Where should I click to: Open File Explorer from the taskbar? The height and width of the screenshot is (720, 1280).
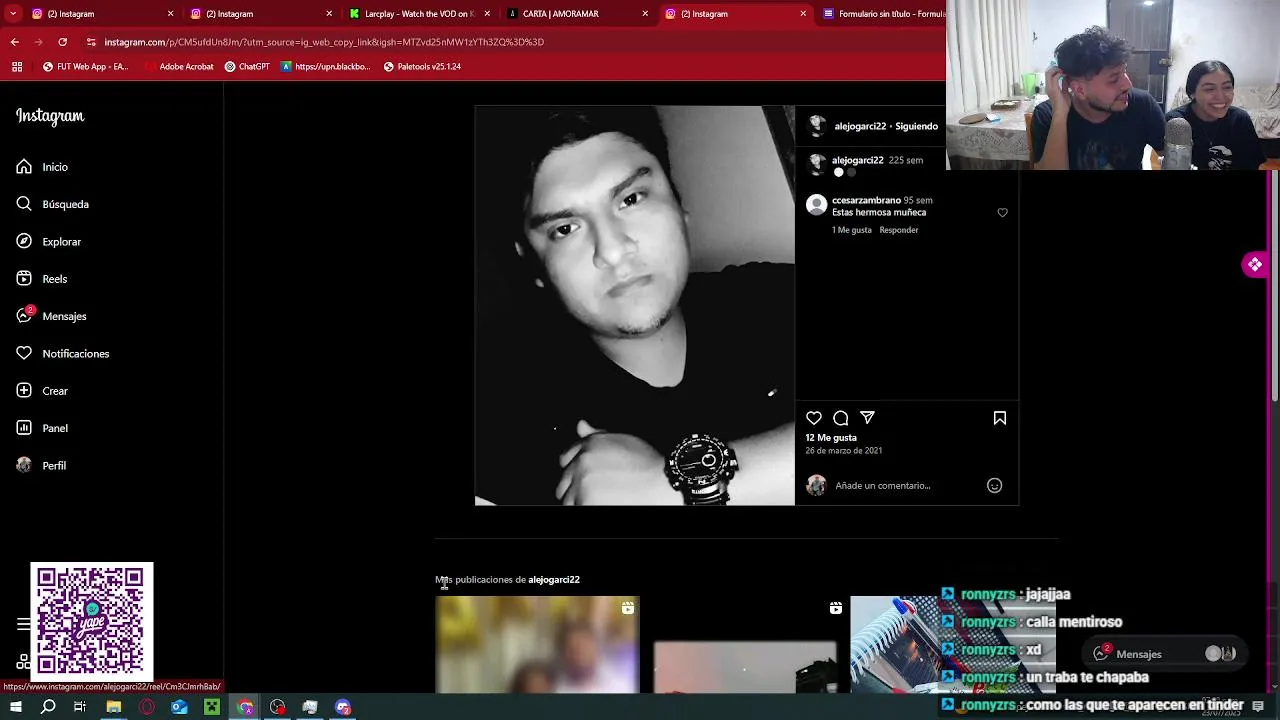point(114,707)
